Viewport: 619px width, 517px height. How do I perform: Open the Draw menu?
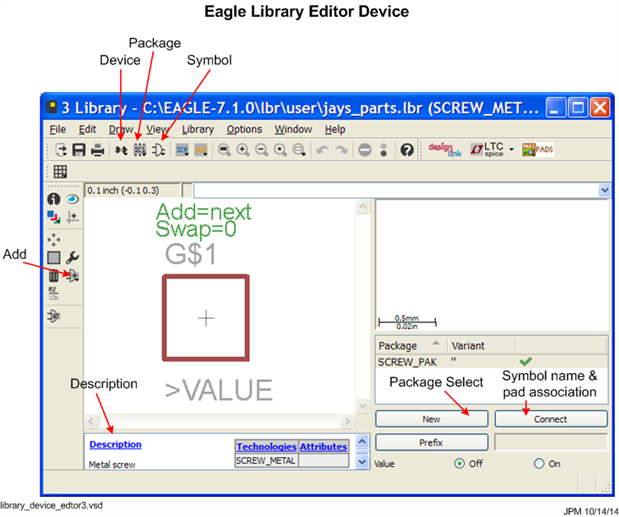tap(121, 129)
